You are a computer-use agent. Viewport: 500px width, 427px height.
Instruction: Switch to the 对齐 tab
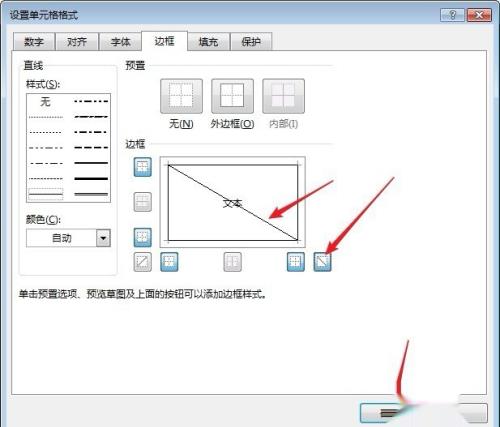[x=77, y=42]
